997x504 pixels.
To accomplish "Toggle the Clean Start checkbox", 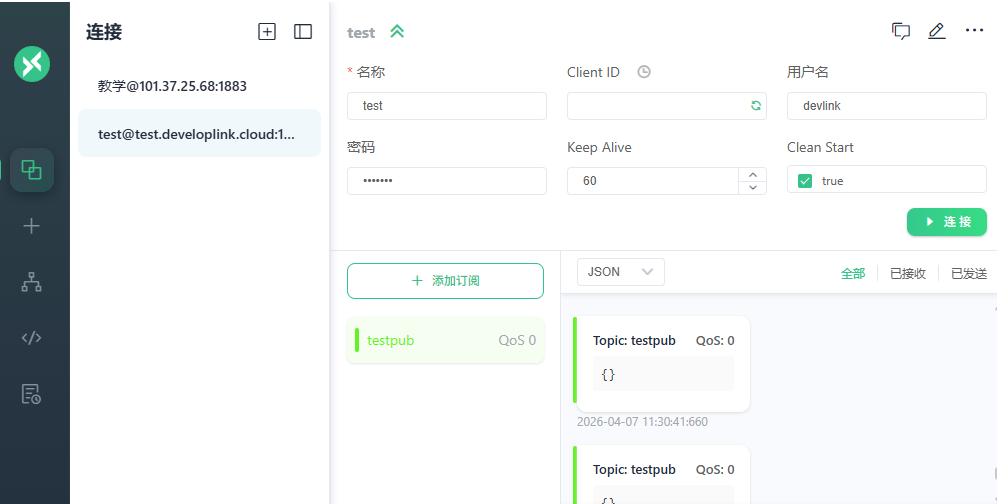I will point(805,180).
